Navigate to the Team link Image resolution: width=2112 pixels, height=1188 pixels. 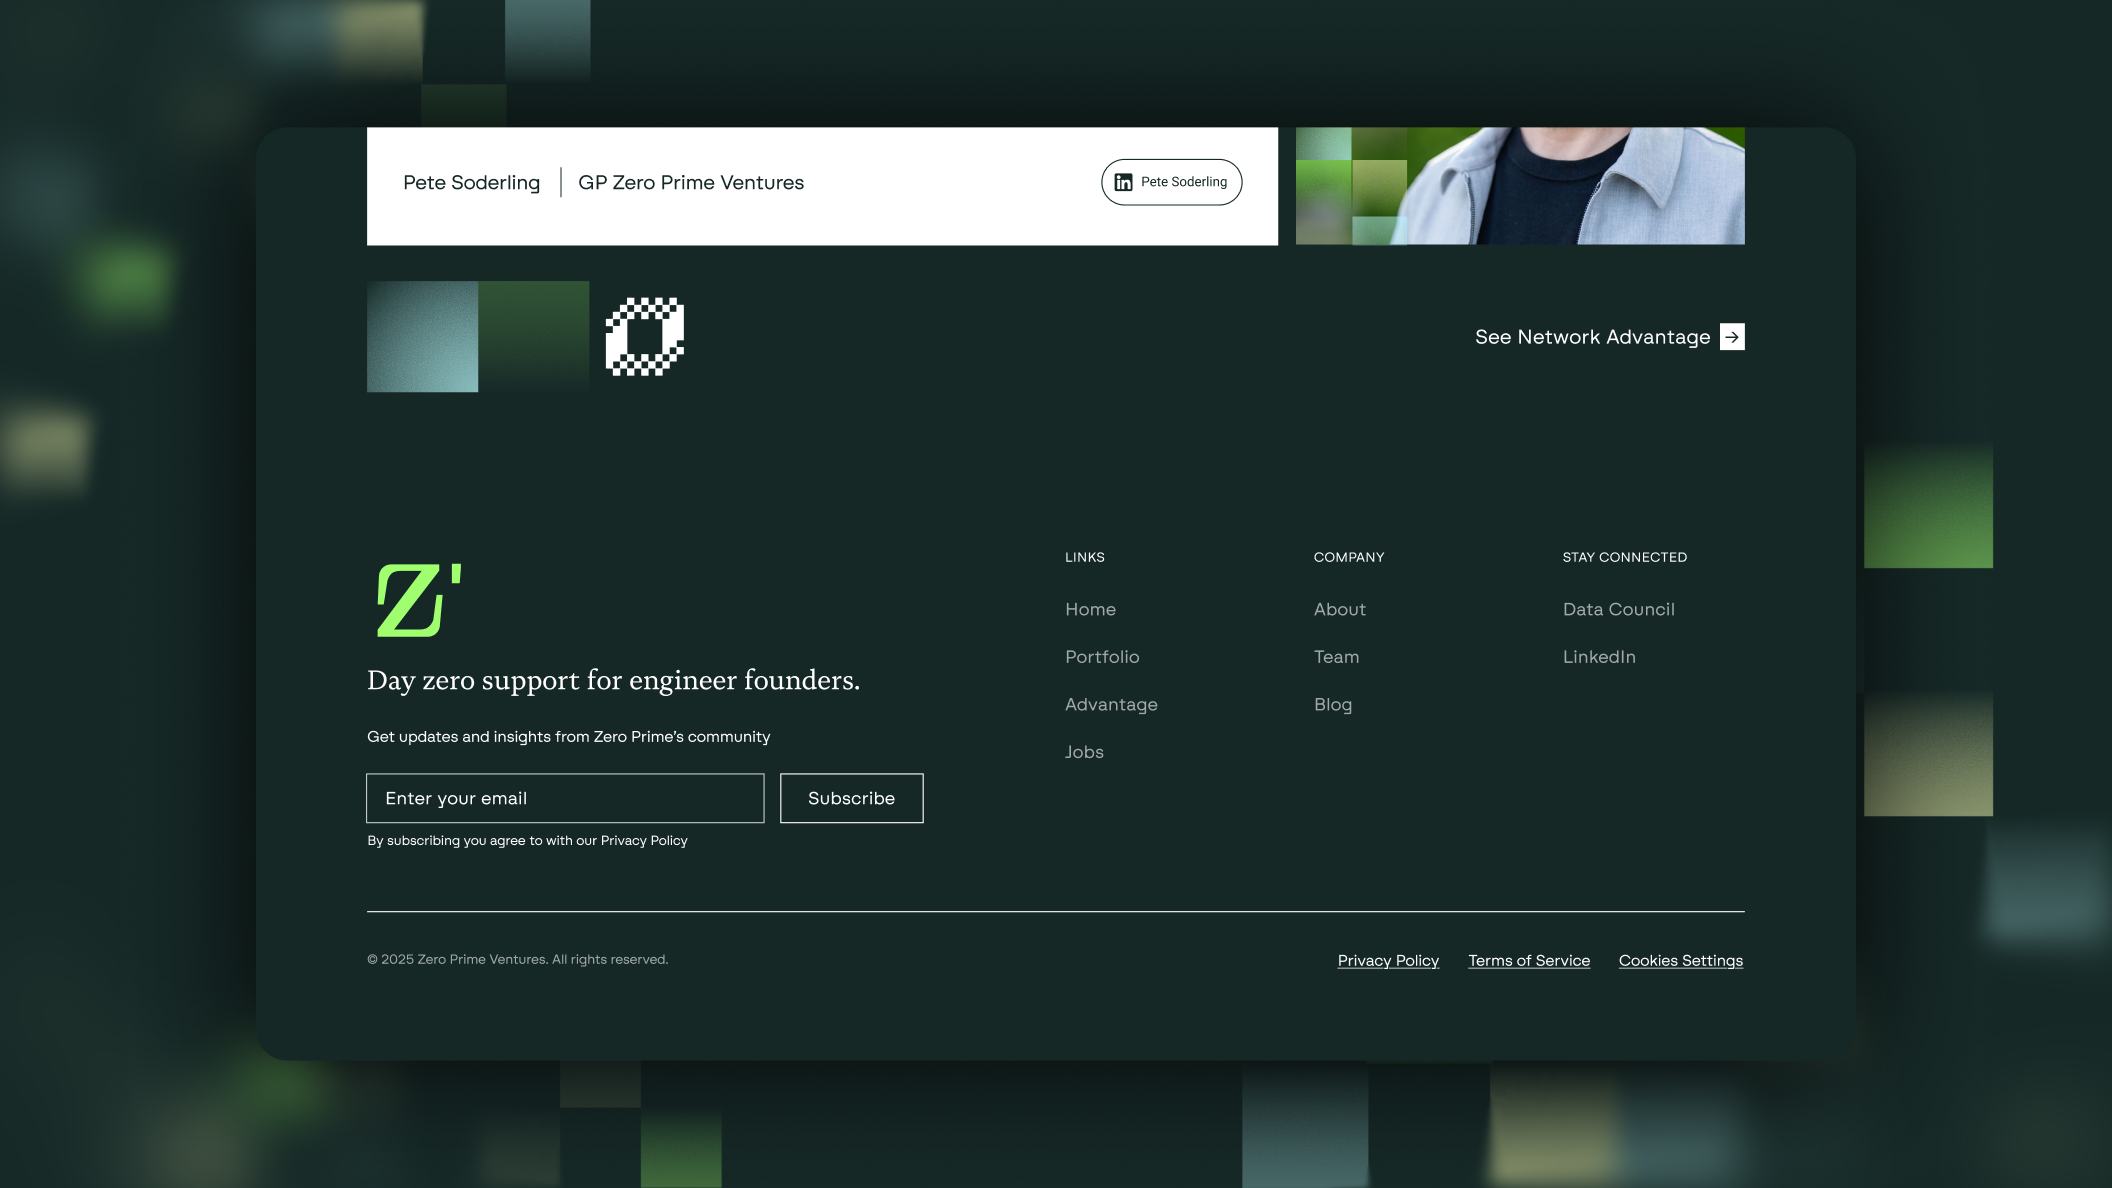1336,657
